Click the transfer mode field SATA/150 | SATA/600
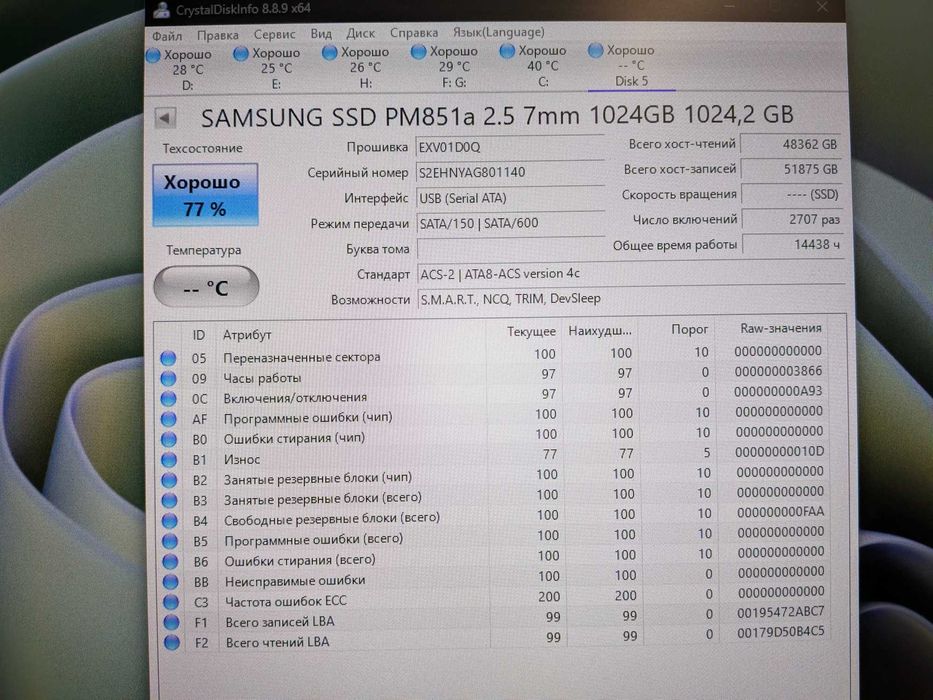933x700 pixels. coord(511,223)
